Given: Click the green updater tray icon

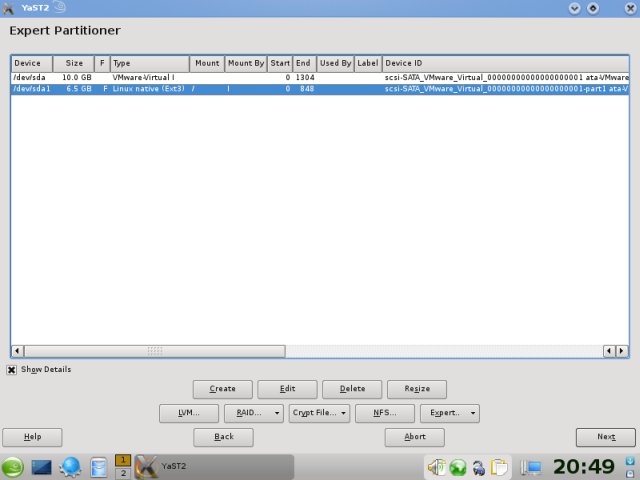Looking at the screenshot, I should 458,468.
